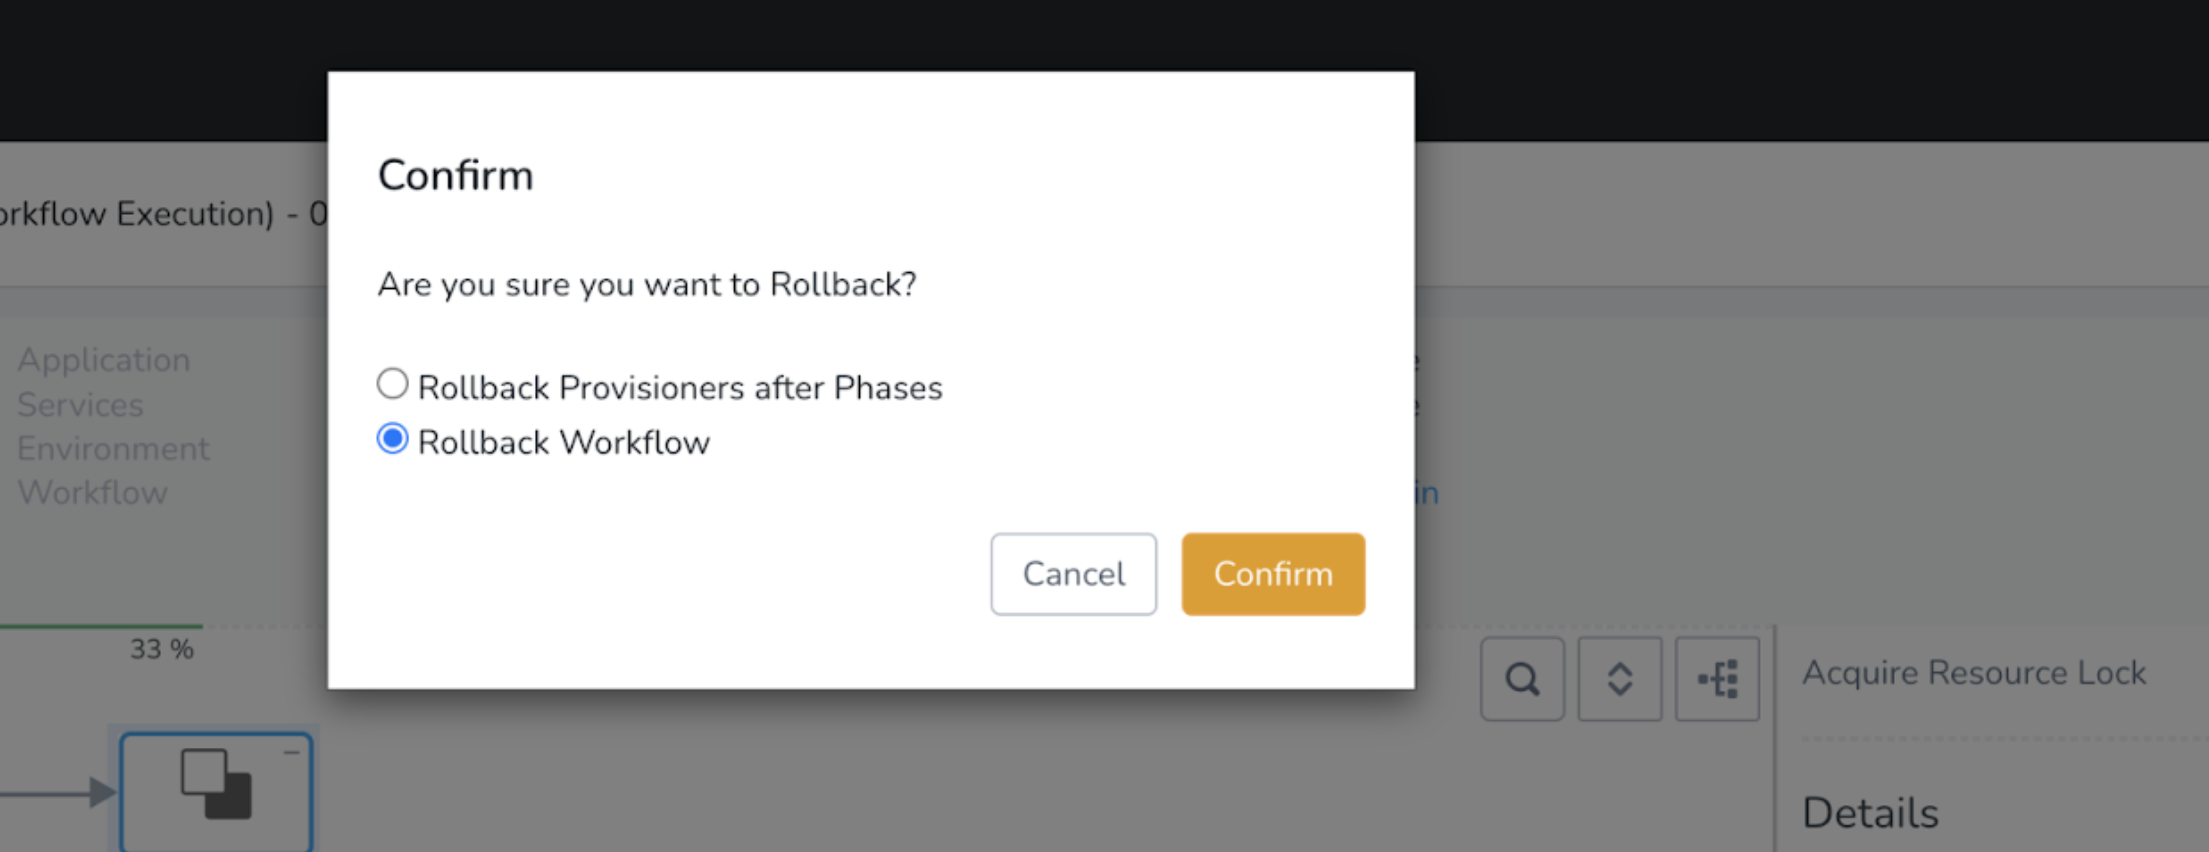Collapse node using the minus sign
The image size is (2209, 852).
[x=291, y=752]
